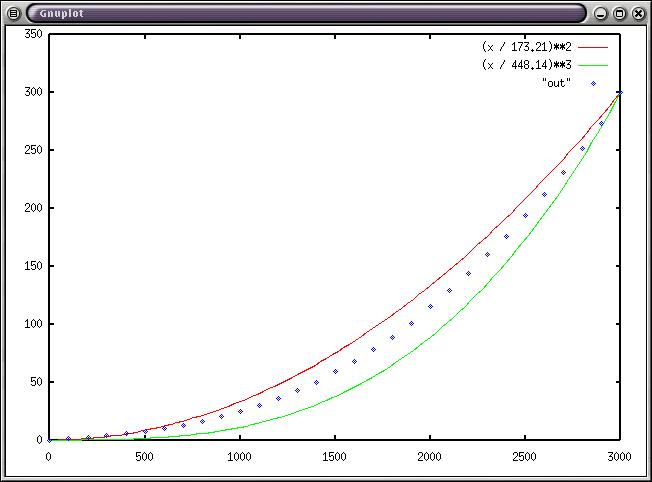Click the 3000 label on the x-axis
This screenshot has height=482, width=652.
point(620,456)
